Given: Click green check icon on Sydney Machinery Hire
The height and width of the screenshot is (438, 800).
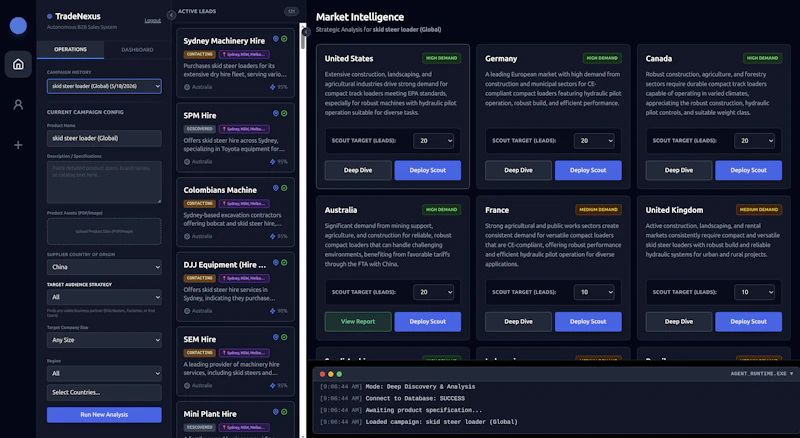Looking at the screenshot, I should 284,39.
